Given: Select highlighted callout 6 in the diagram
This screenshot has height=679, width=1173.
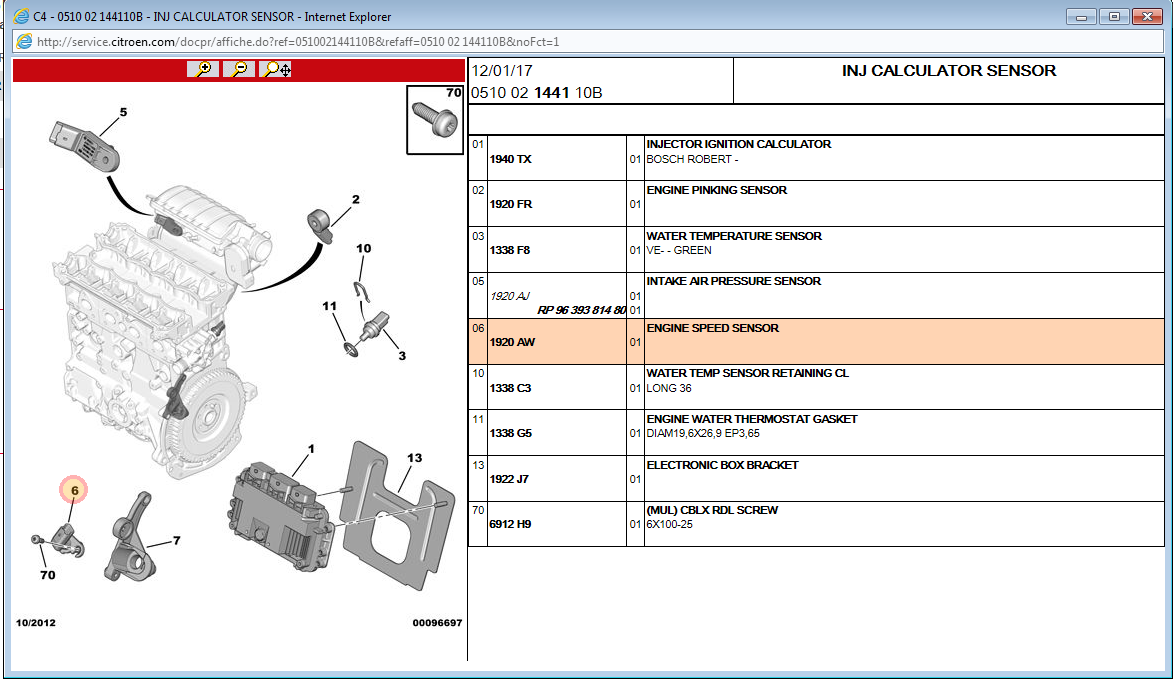Looking at the screenshot, I should point(74,491).
